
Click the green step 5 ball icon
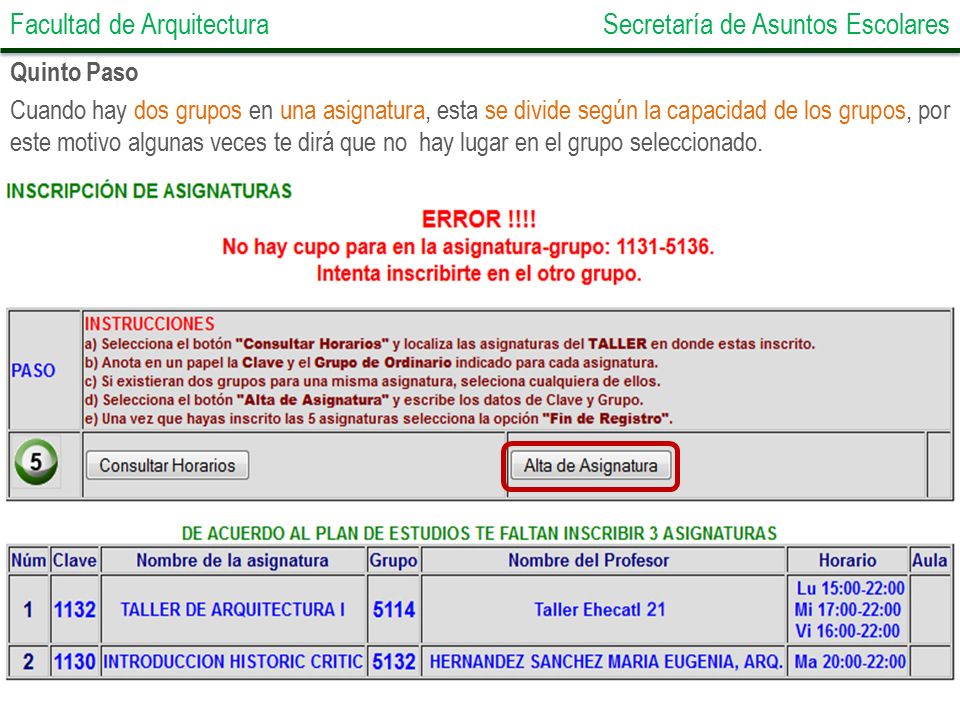coord(36,462)
